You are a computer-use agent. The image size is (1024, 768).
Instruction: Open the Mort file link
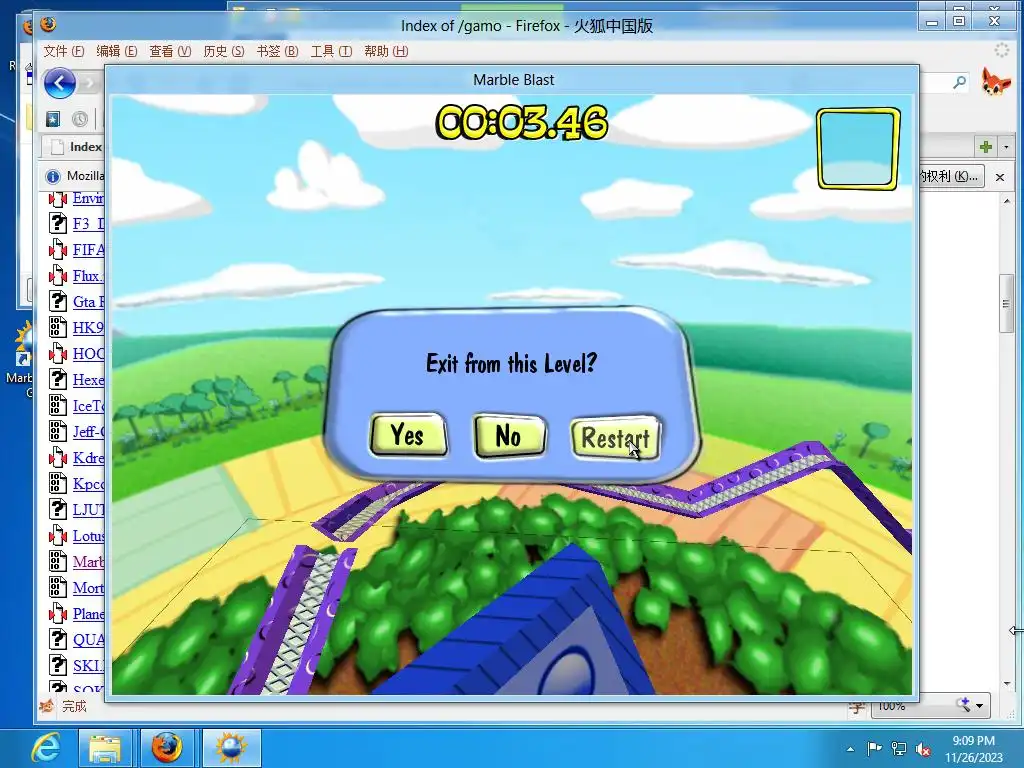[88, 588]
